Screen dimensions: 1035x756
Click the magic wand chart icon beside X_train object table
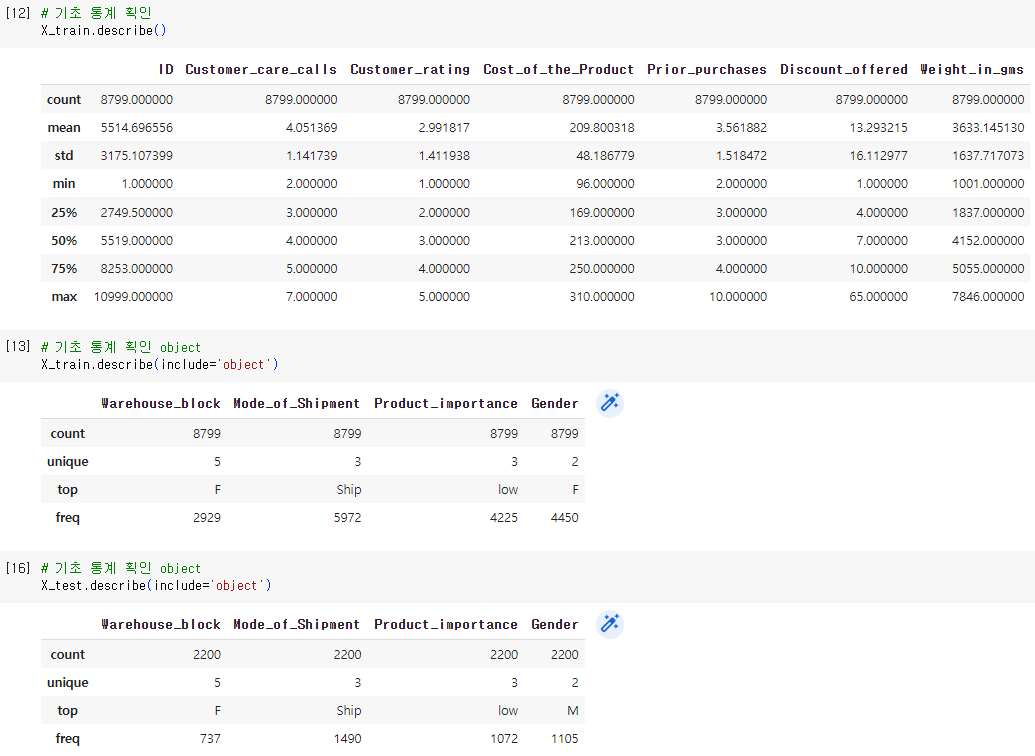(x=610, y=403)
